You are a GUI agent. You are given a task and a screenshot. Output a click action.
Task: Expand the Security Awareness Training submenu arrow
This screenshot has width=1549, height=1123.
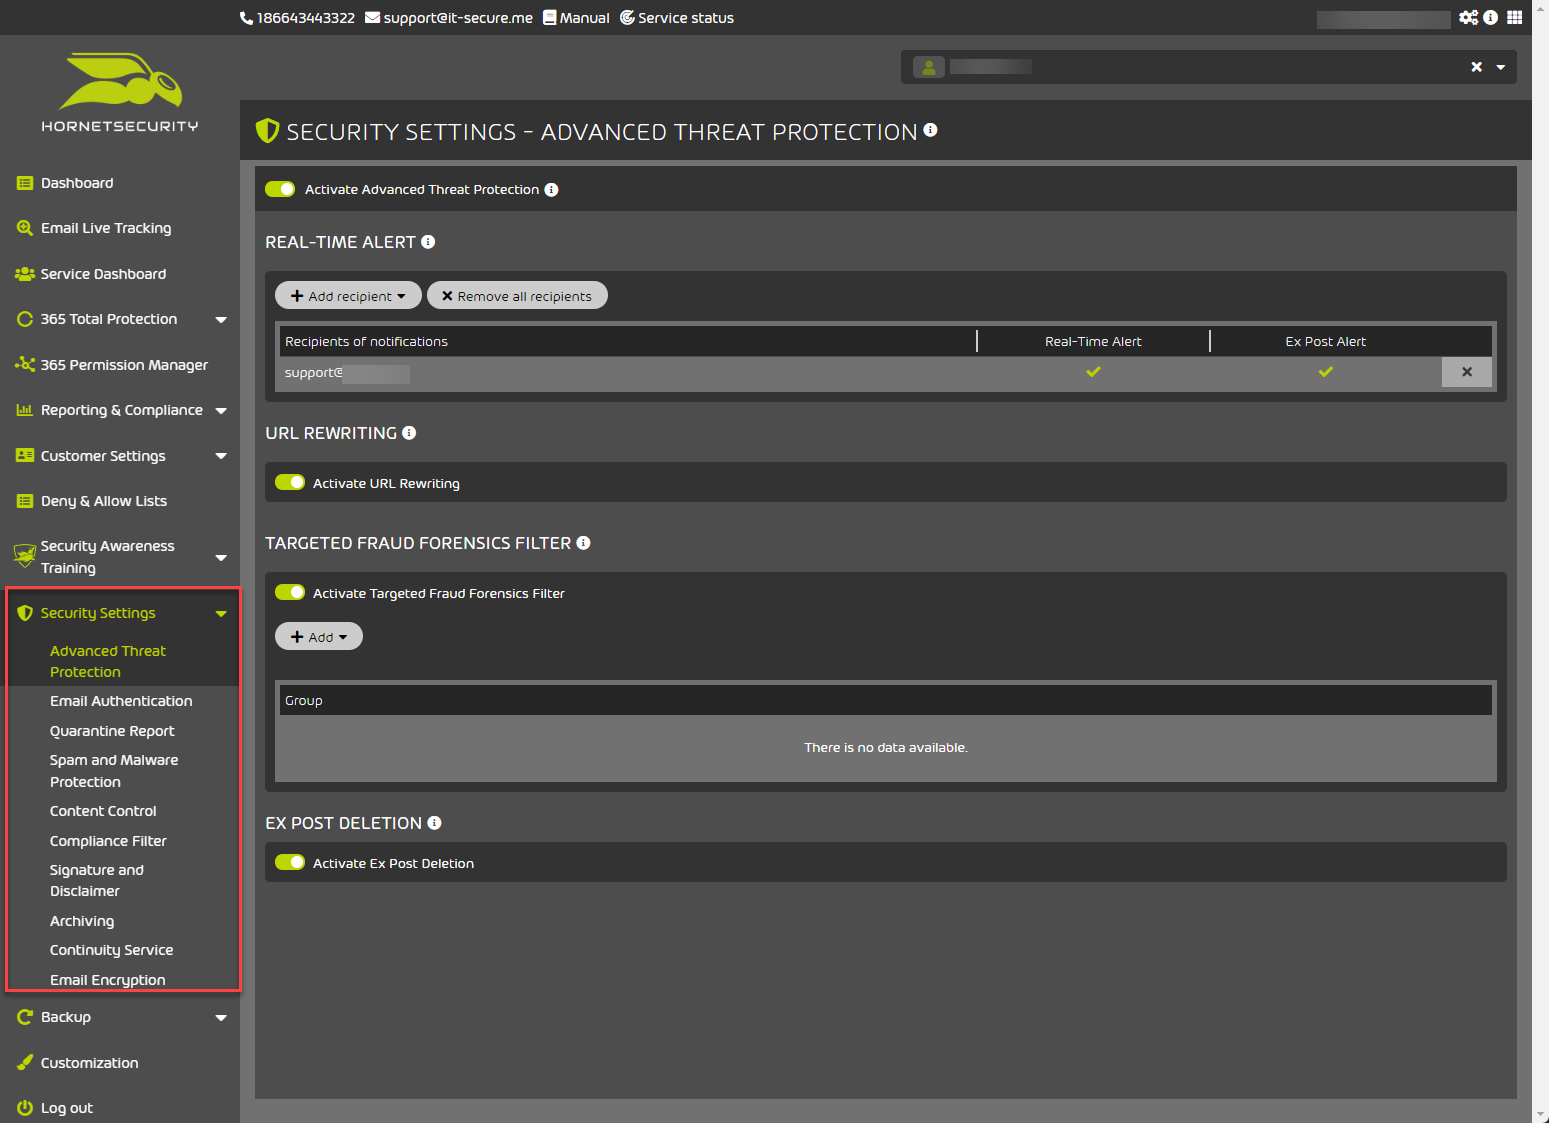tap(221, 558)
